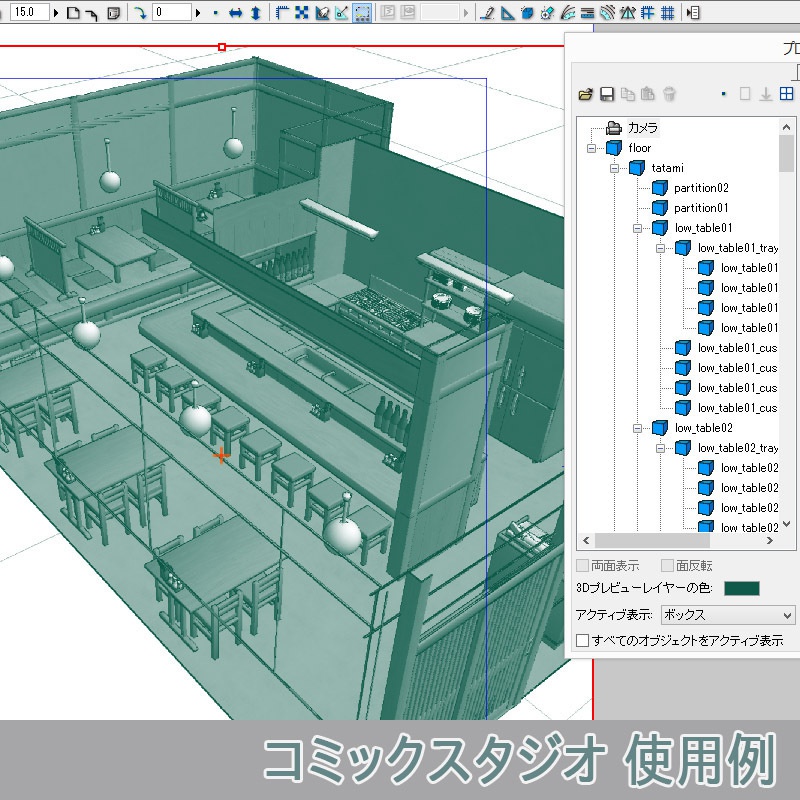
Task: Enable the 両面表示 checkbox
Action: click(581, 565)
